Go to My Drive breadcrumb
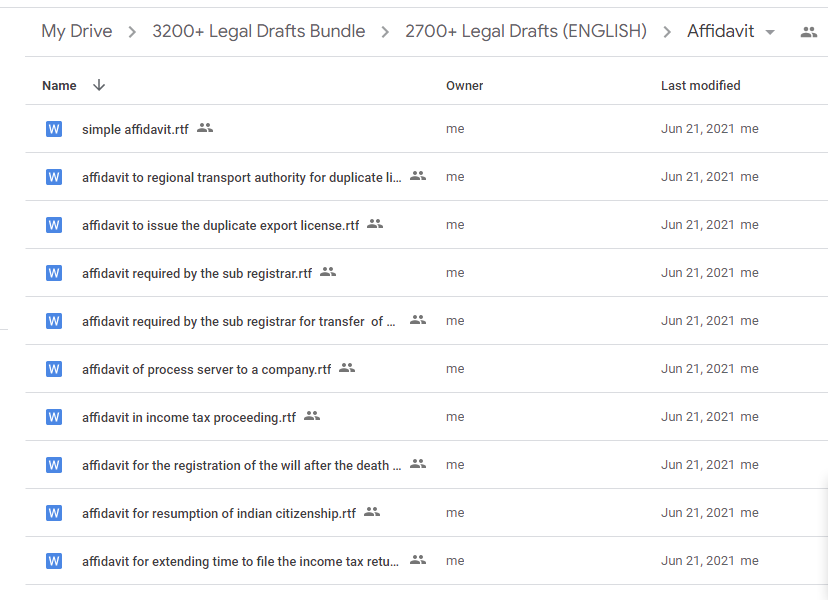Viewport: 828px width, 600px height. [76, 32]
